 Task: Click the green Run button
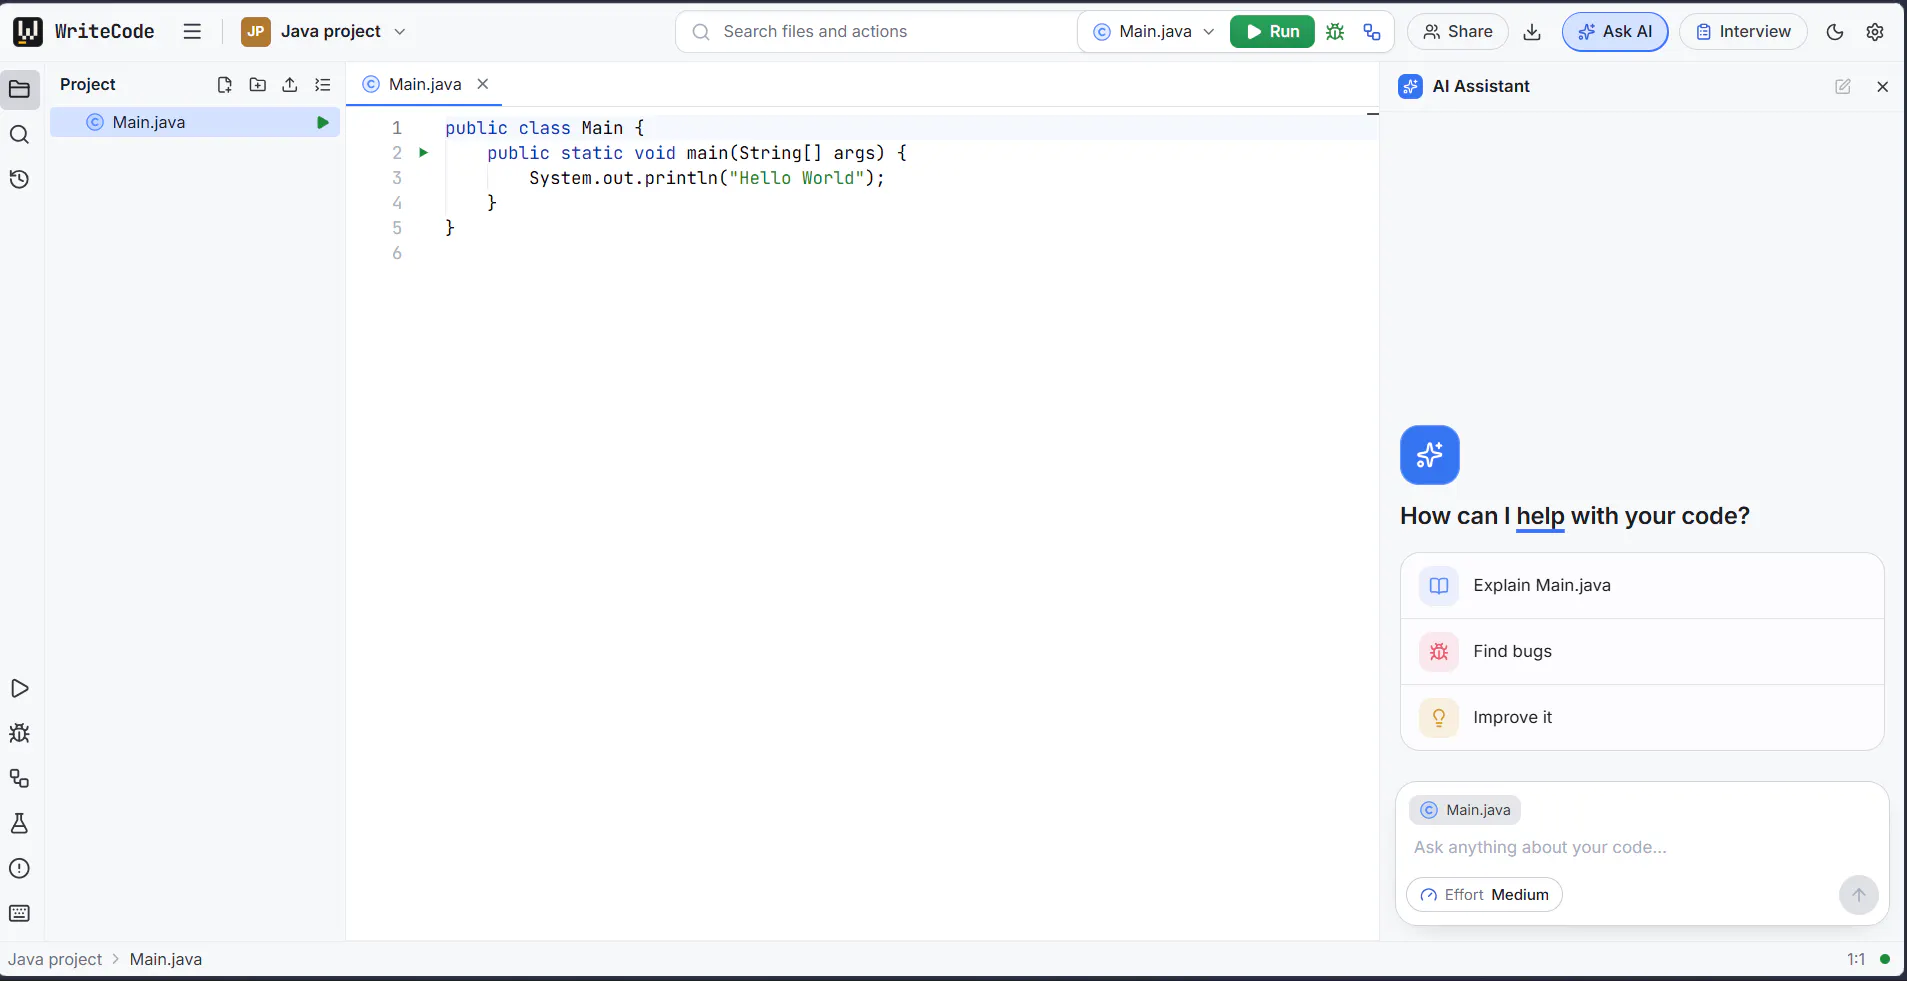pos(1272,32)
